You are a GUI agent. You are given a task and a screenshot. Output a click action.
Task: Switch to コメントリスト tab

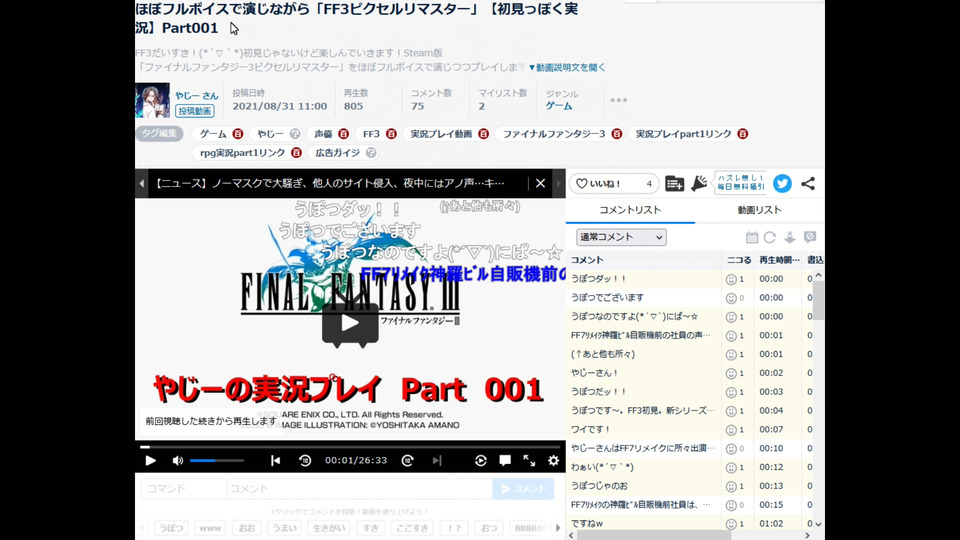click(x=630, y=210)
